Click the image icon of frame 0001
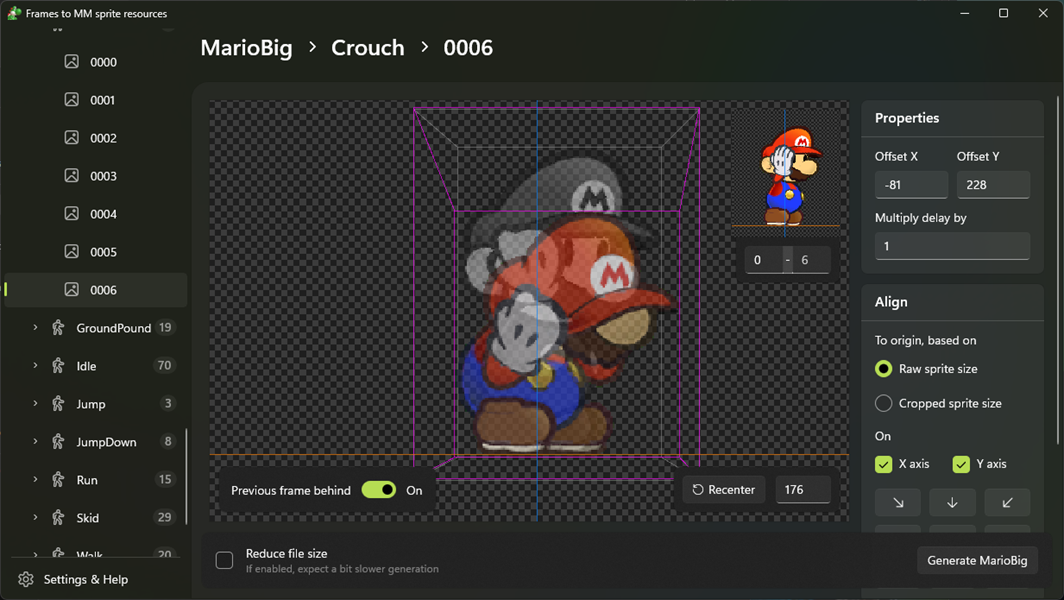The image size is (1064, 600). click(x=71, y=100)
